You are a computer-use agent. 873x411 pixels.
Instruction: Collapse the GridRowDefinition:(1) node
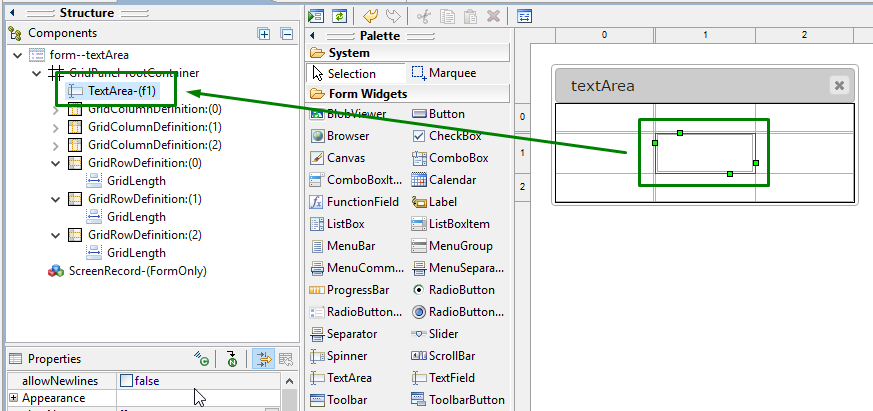(x=55, y=199)
